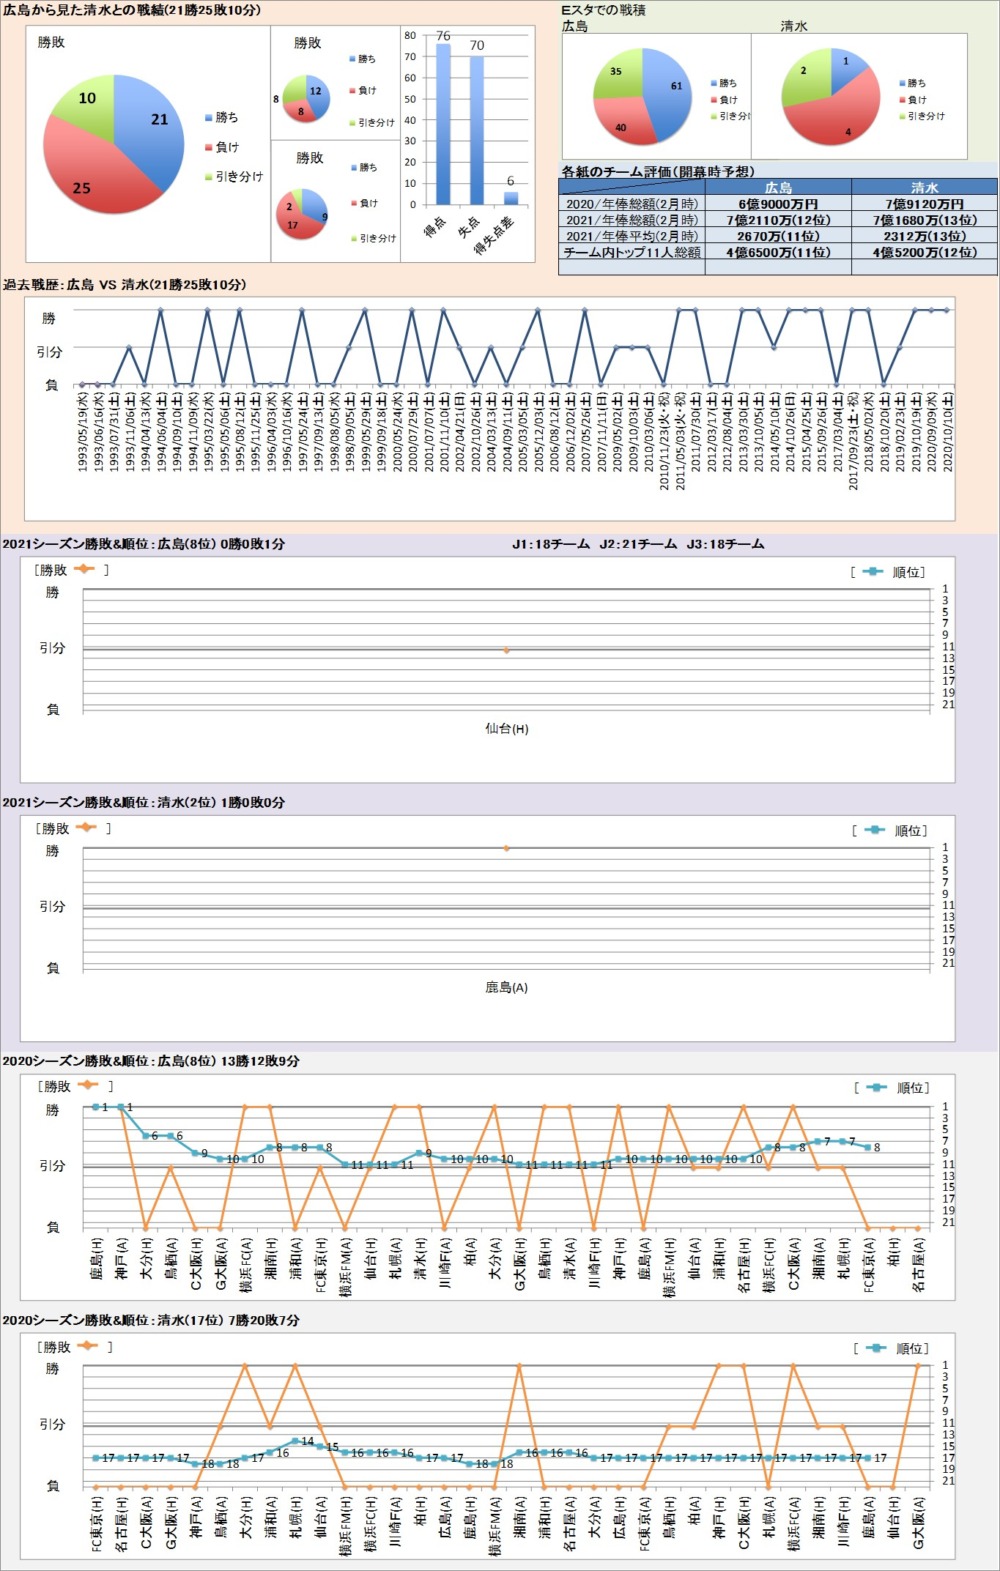Image resolution: width=1000 pixels, height=1571 pixels.
Task: Click the 勝敗 legend marker in the 2020 広島 chart
Action: click(x=88, y=1086)
